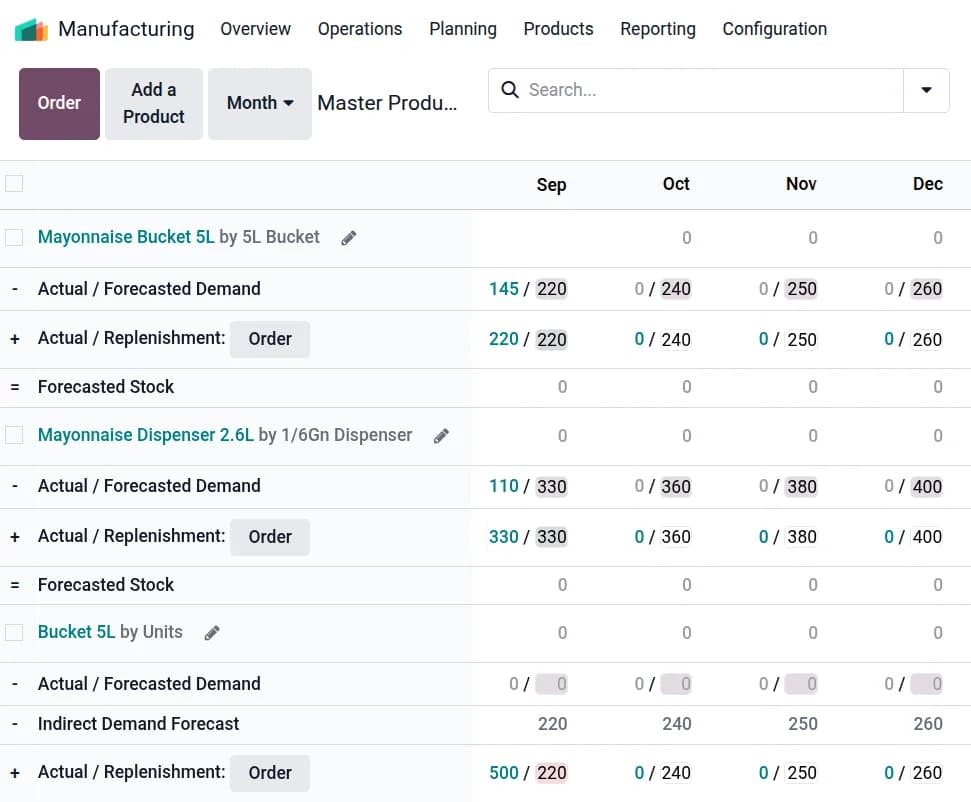Viewport: 971px width, 802px height.
Task: Expand the search options dropdown arrow
Action: coord(926,90)
